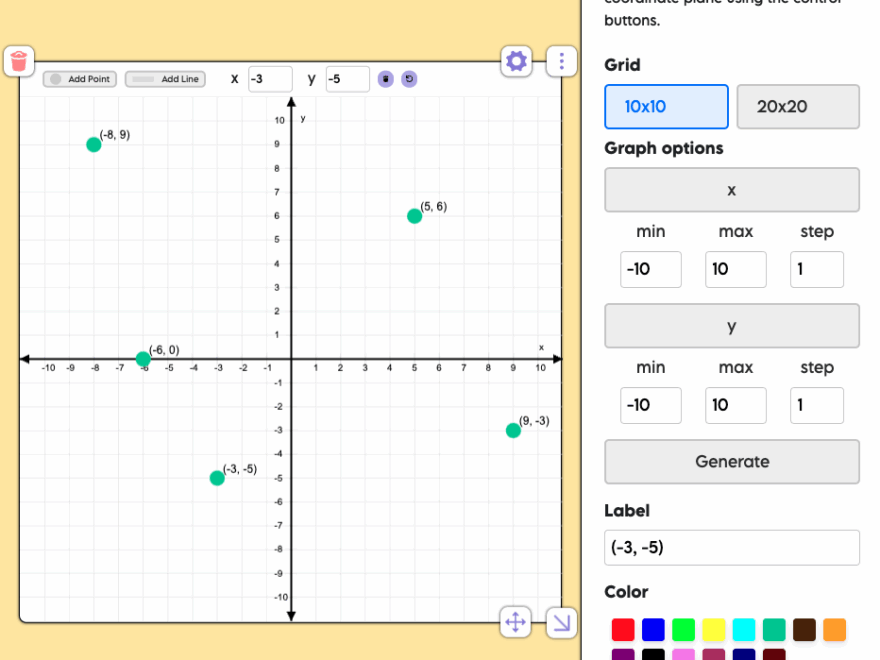880x660 pixels.
Task: Click the diagonal resize icon at bottom right
Action: tap(562, 622)
